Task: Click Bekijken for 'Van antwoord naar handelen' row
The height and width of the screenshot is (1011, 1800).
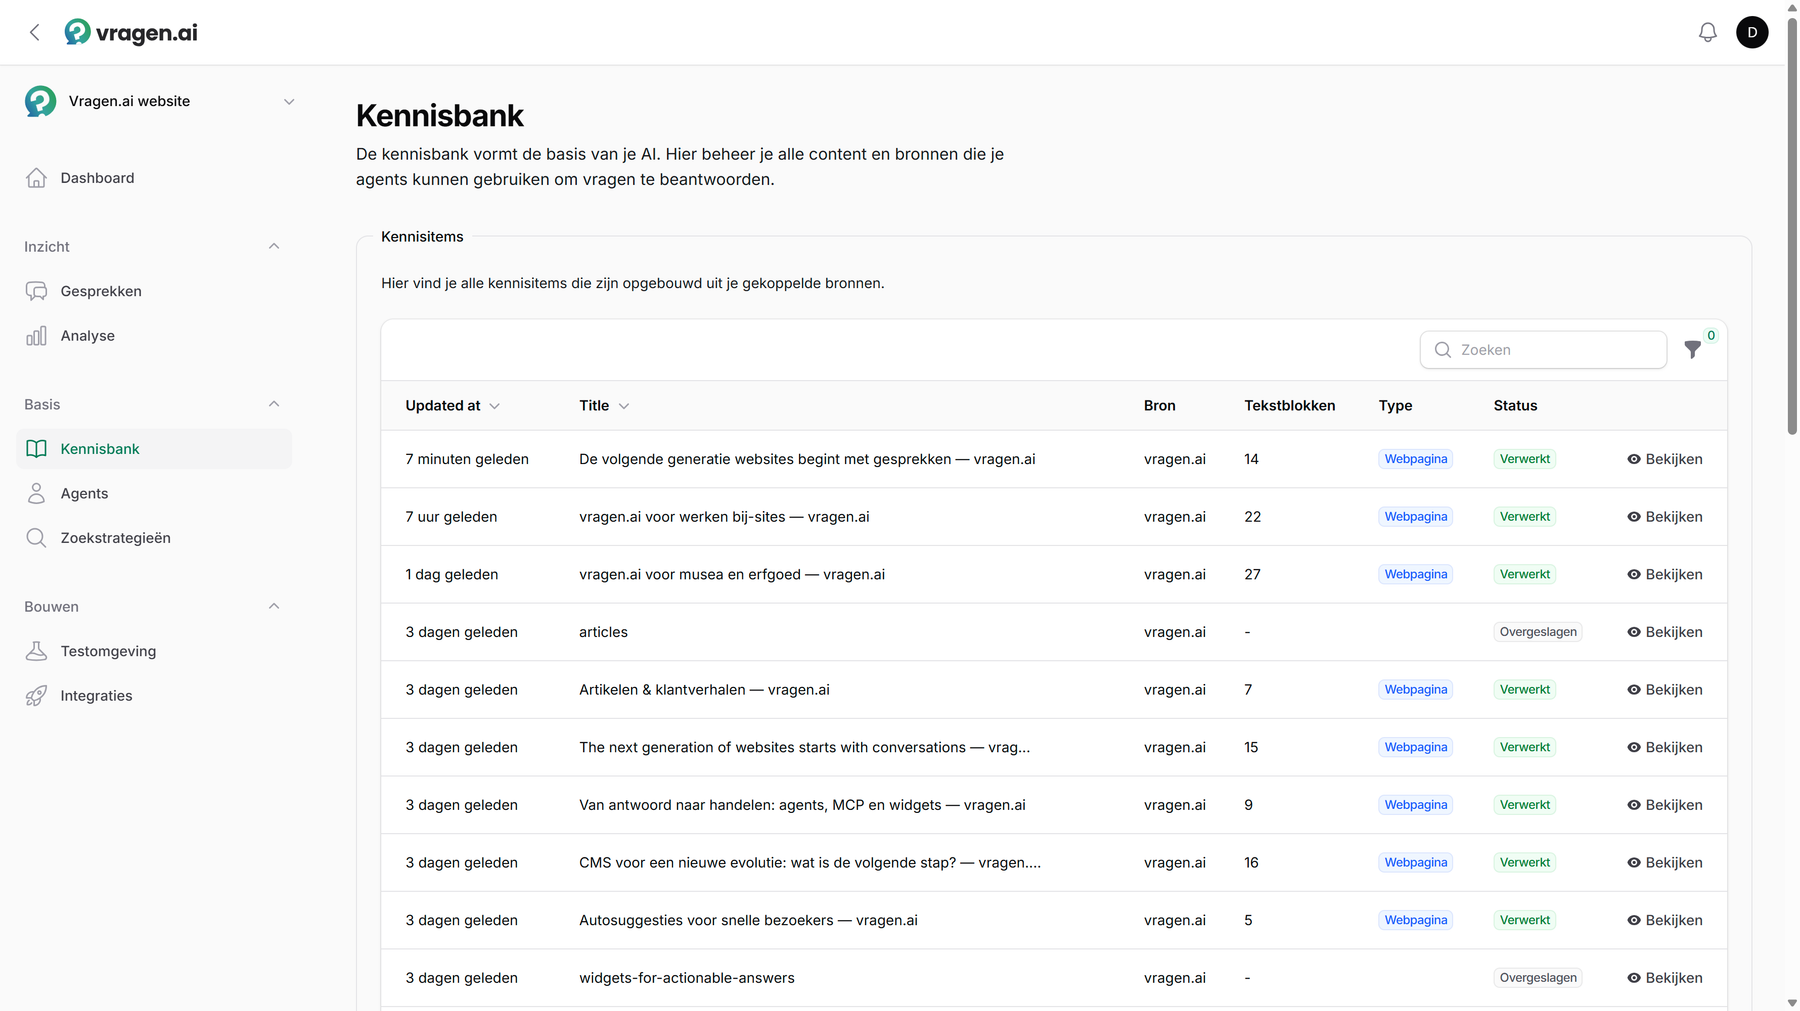Action: click(1664, 805)
